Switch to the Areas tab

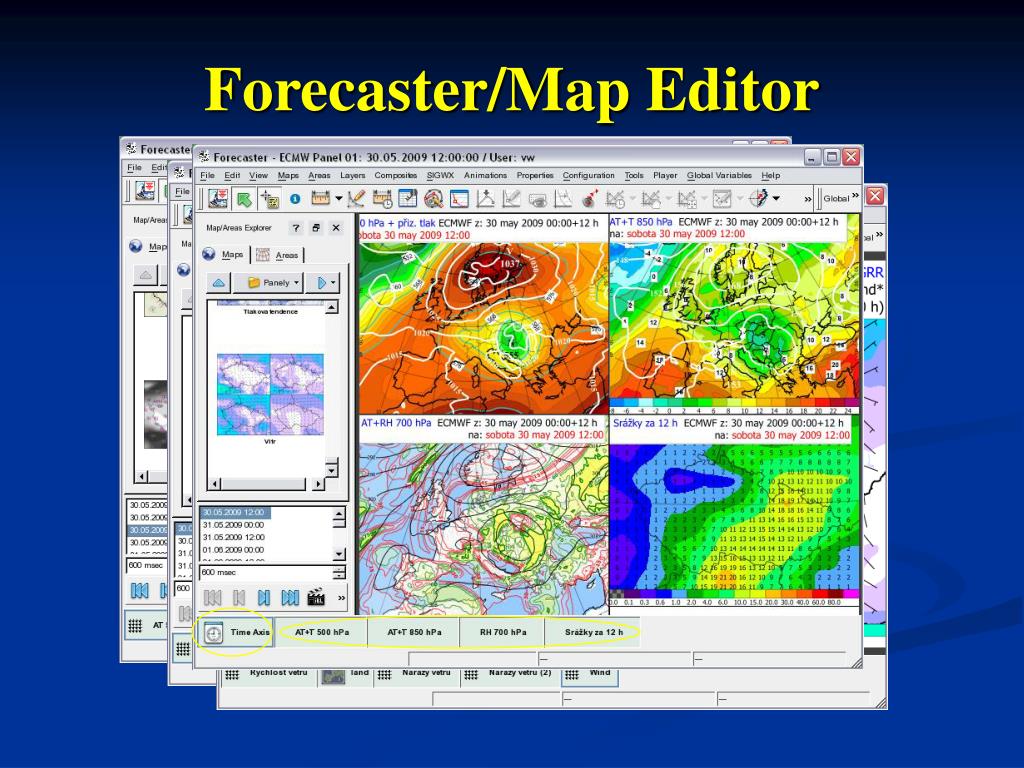pyautogui.click(x=279, y=255)
